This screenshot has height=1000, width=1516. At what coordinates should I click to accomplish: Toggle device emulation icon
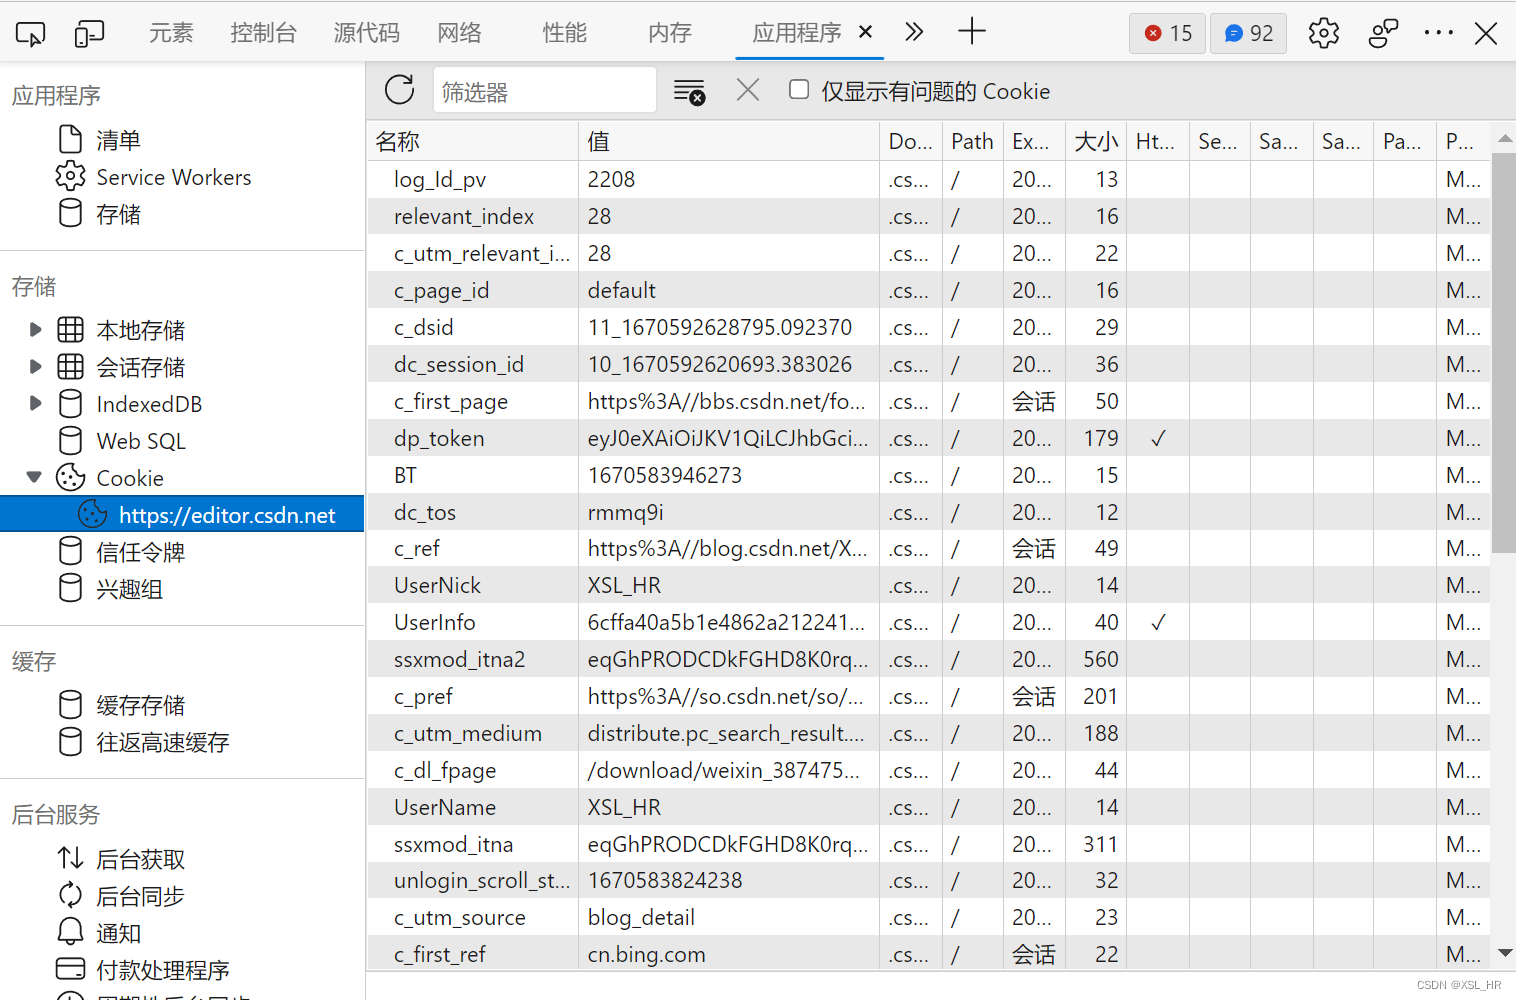point(89,33)
